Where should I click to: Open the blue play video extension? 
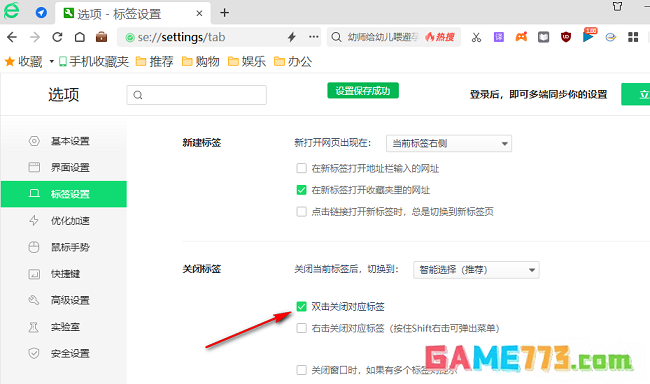pyautogui.click(x=588, y=36)
